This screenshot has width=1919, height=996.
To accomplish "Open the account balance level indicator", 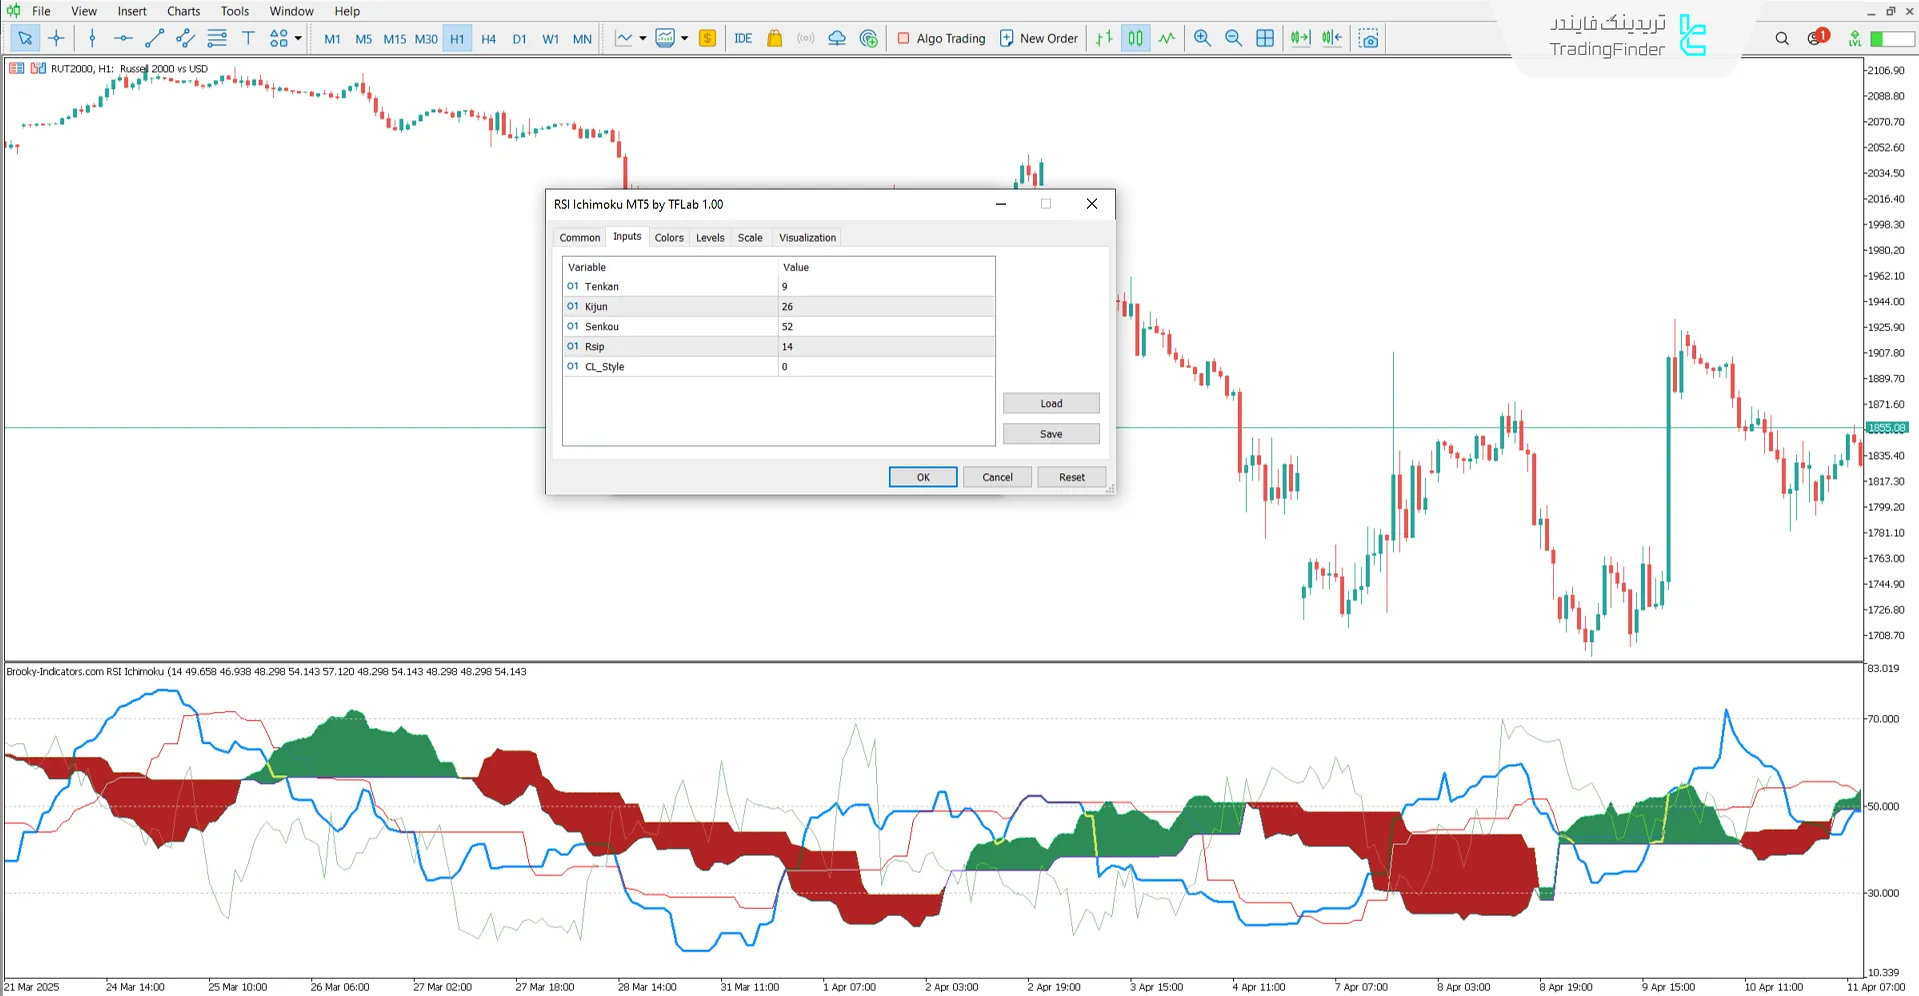I will (1856, 38).
